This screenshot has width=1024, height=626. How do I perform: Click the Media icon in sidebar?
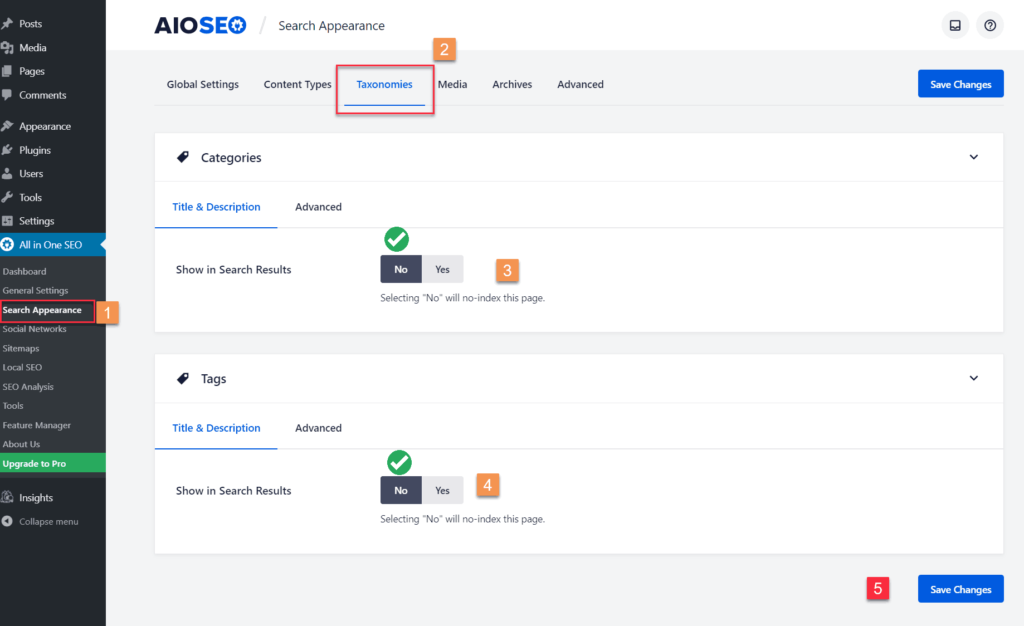pyautogui.click(x=7, y=48)
